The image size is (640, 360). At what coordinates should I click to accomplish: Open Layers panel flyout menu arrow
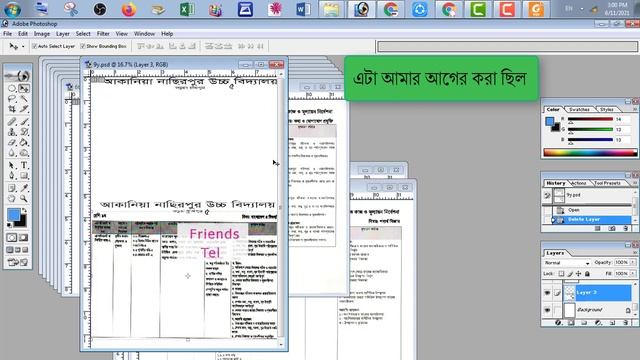point(635,253)
